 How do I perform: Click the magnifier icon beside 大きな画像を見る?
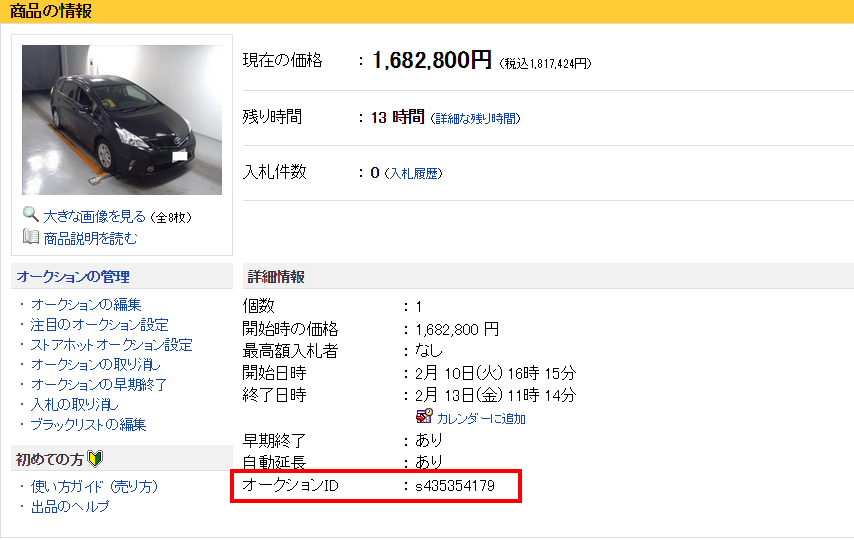point(30,214)
